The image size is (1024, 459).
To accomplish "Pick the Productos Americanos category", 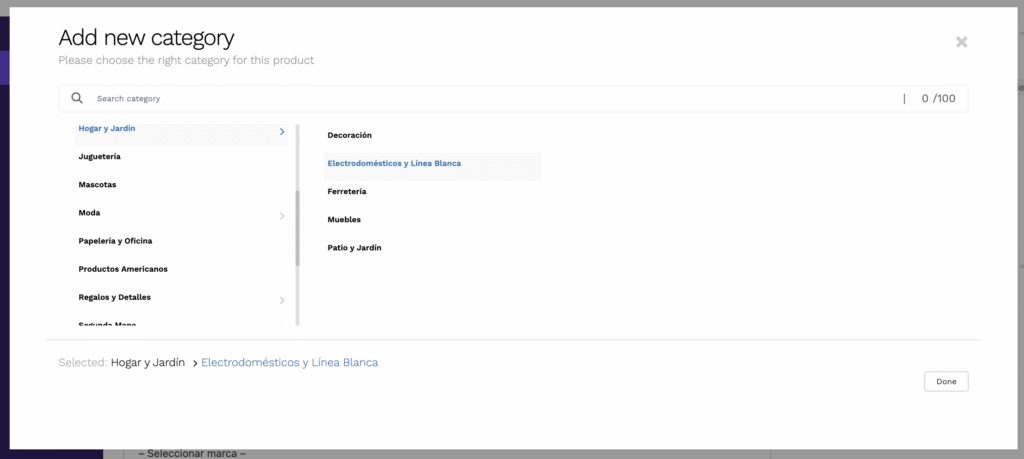I will coord(123,269).
